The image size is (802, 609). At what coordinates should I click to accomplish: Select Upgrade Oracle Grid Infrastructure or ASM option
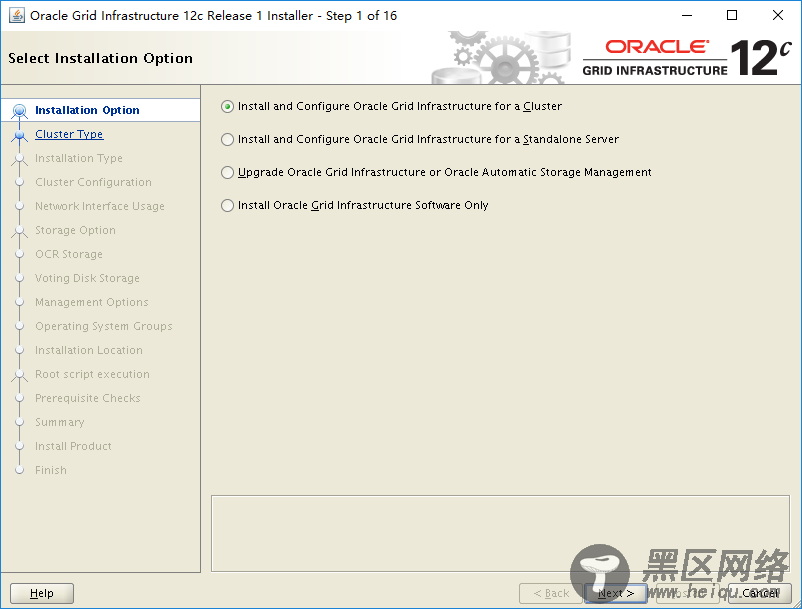tap(228, 172)
